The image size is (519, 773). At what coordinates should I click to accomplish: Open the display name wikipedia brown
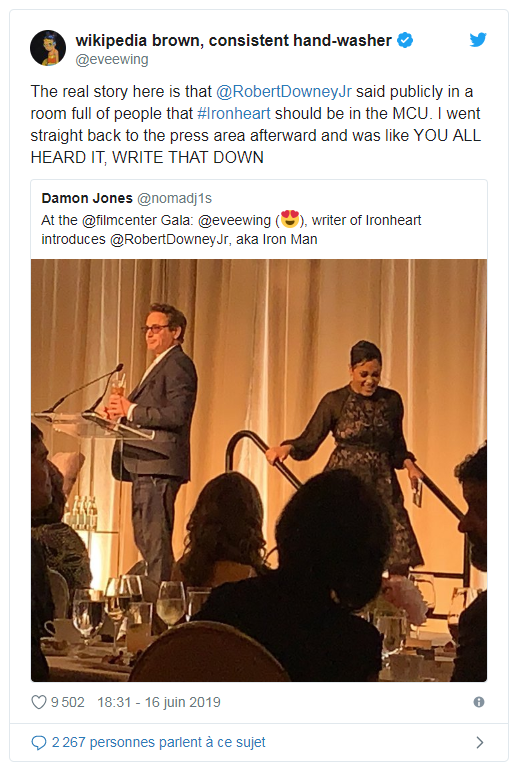(x=234, y=40)
